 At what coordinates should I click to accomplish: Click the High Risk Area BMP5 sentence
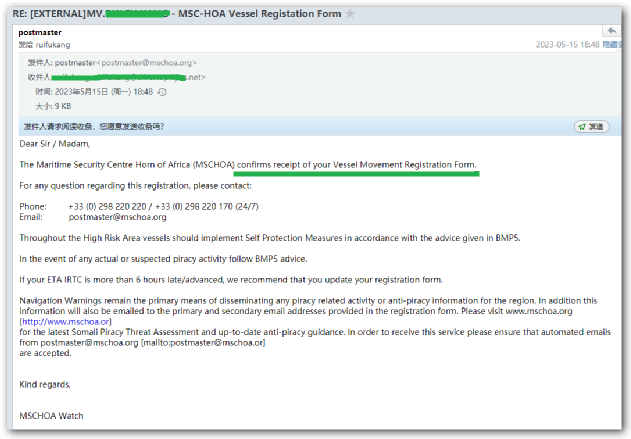pos(270,238)
